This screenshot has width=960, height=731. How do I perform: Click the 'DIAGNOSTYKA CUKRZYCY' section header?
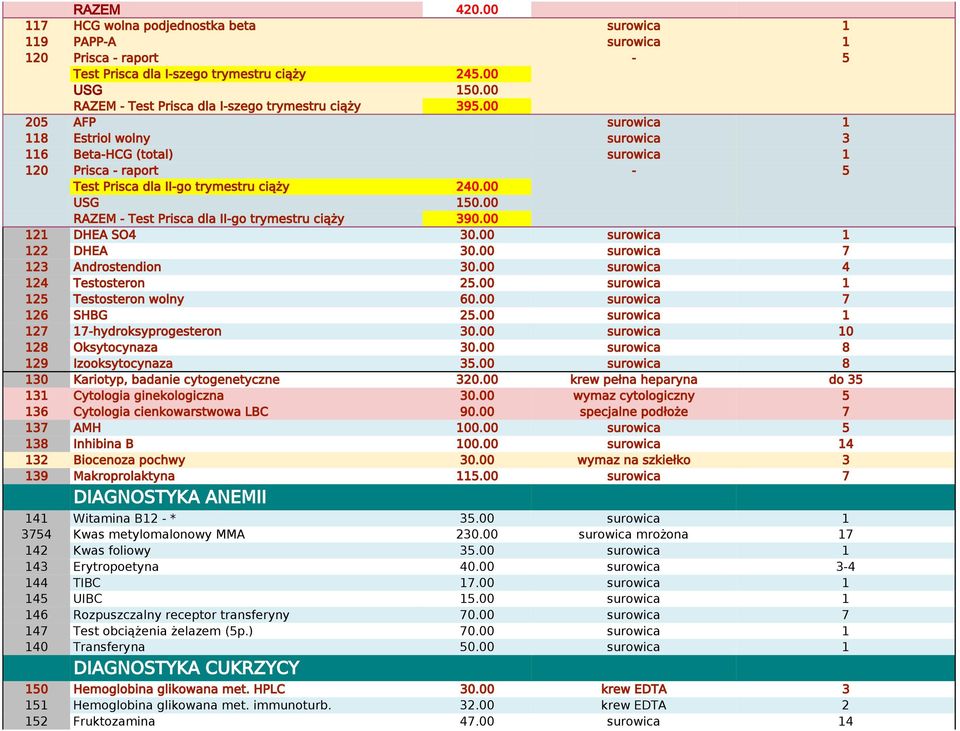(187, 668)
